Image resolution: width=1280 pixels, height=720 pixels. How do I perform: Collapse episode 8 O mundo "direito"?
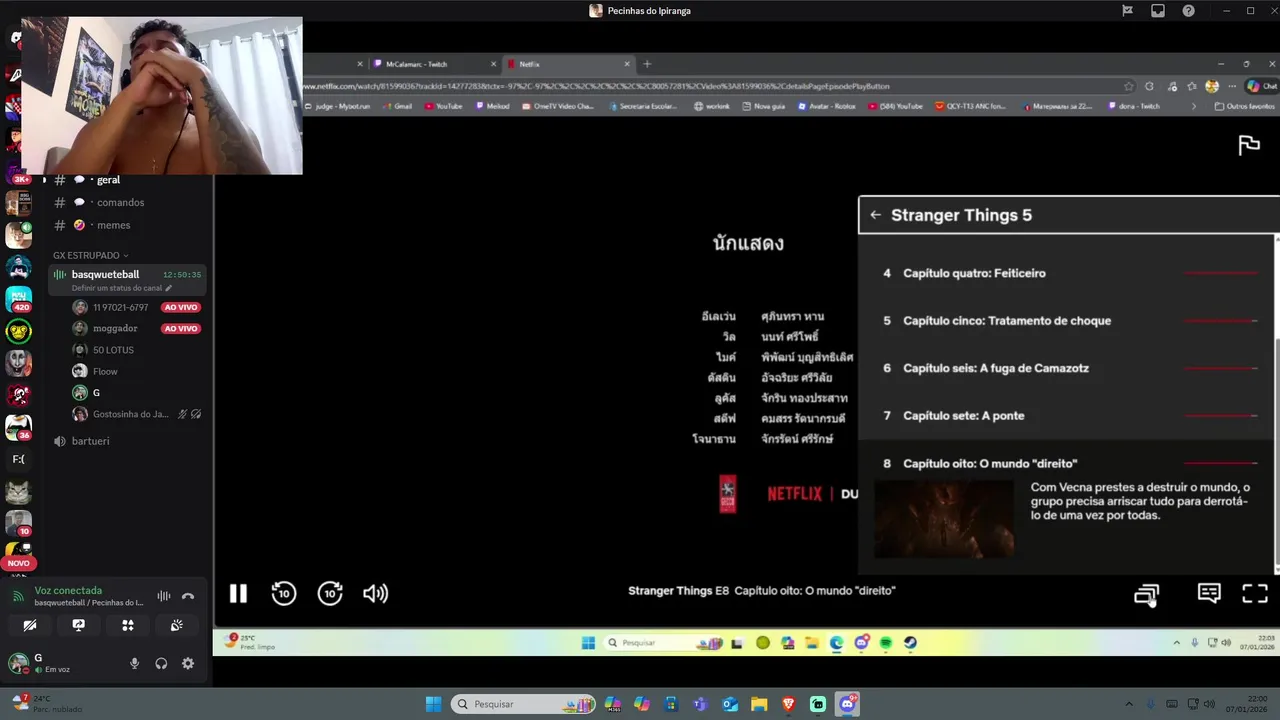tap(1067, 463)
